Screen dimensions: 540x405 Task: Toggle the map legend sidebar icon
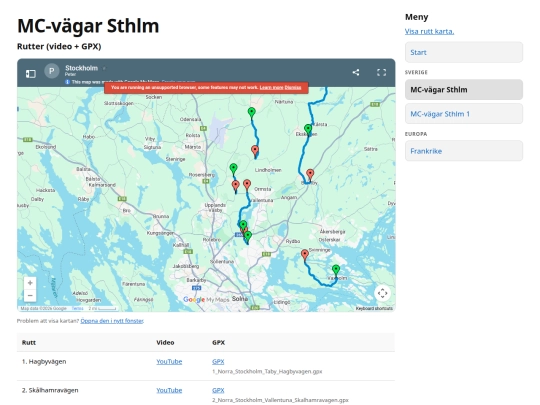click(31, 73)
